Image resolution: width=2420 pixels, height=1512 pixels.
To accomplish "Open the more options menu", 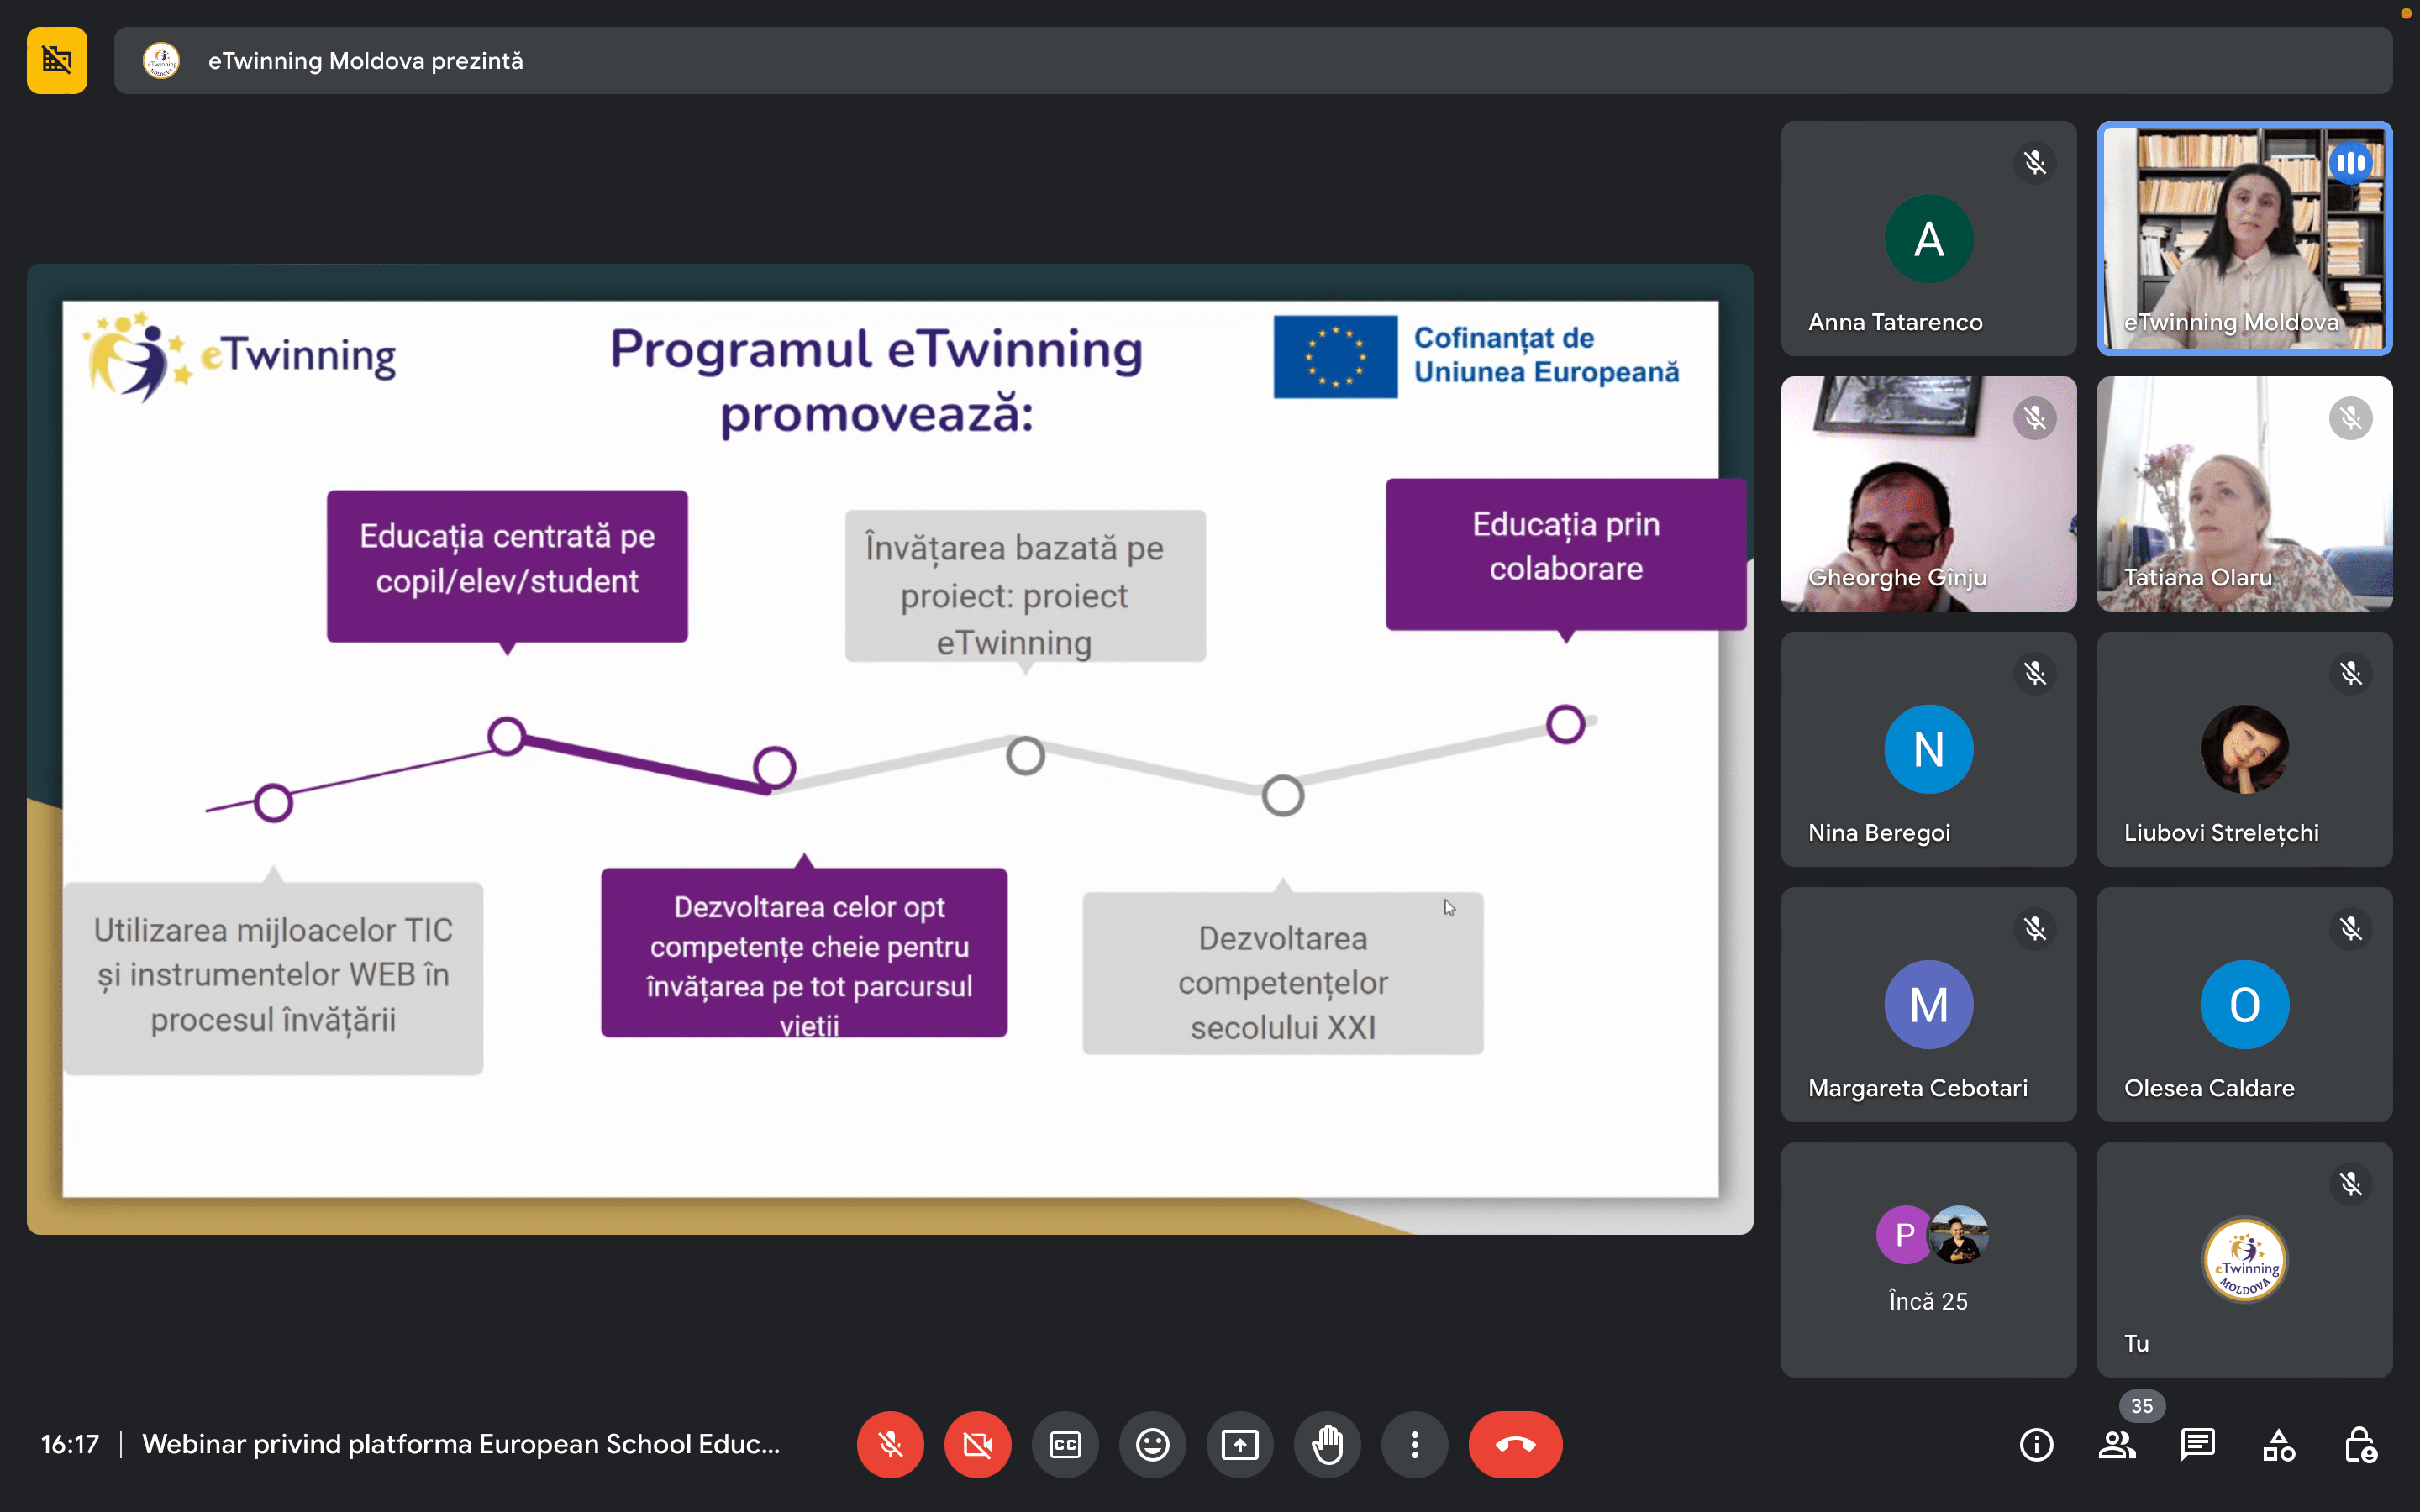I will [x=1414, y=1444].
